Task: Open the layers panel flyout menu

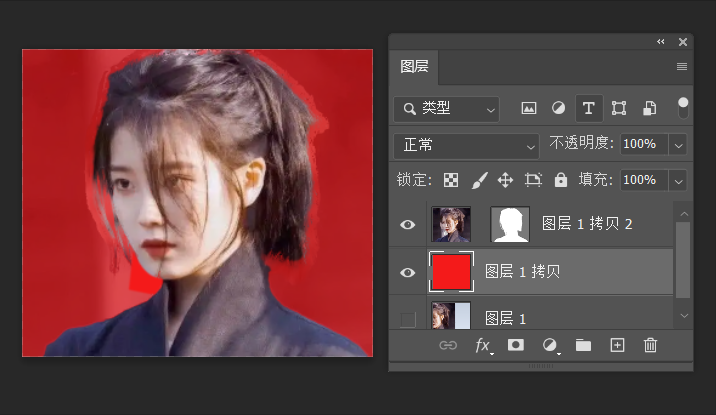Action: pos(682,67)
